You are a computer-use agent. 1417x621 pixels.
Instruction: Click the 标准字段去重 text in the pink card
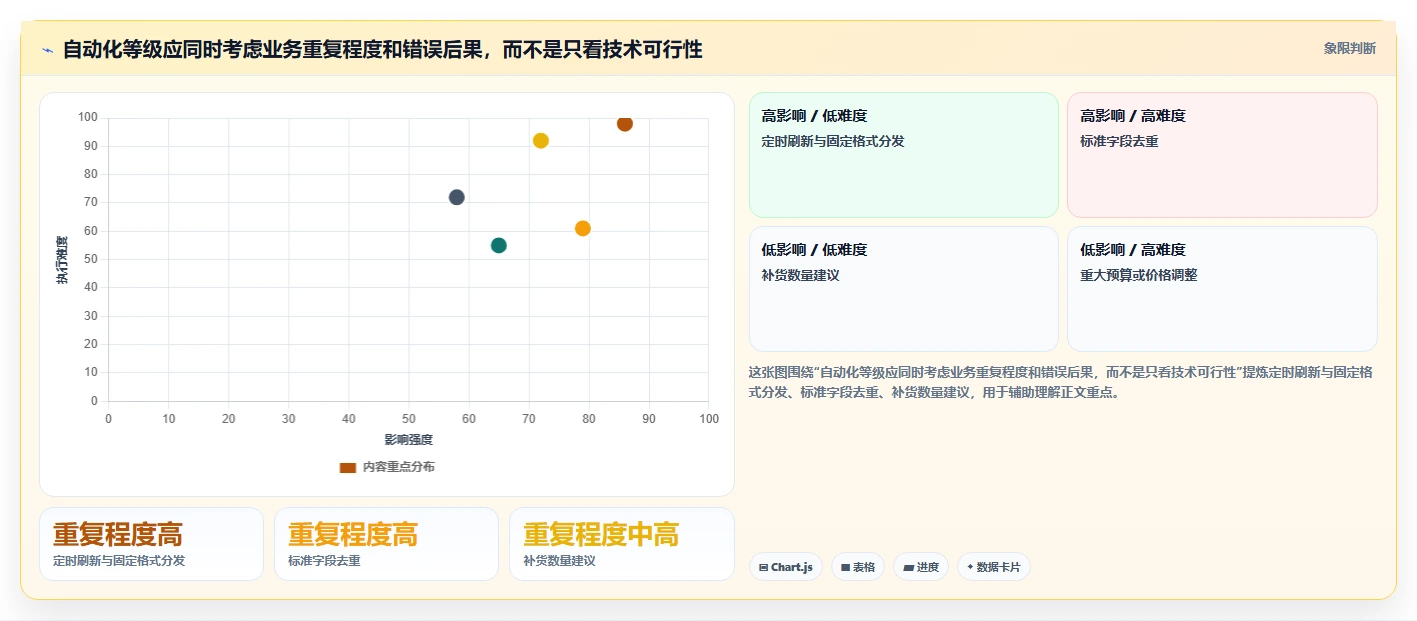tap(1119, 142)
